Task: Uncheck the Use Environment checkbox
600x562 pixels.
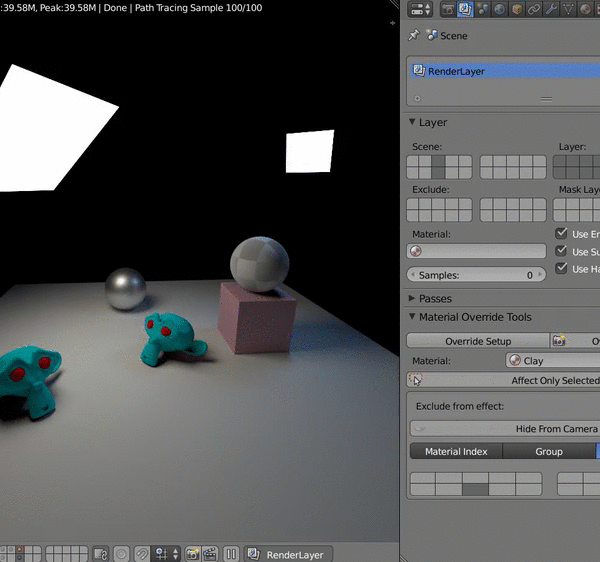Action: (x=561, y=233)
